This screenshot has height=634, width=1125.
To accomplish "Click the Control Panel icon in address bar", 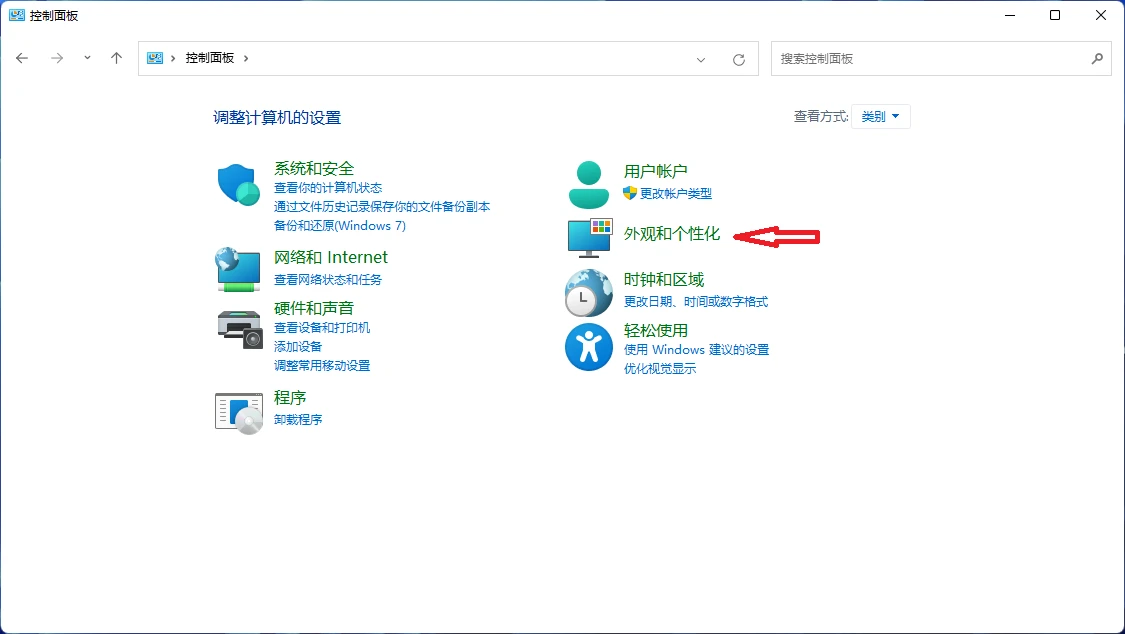I will (155, 58).
